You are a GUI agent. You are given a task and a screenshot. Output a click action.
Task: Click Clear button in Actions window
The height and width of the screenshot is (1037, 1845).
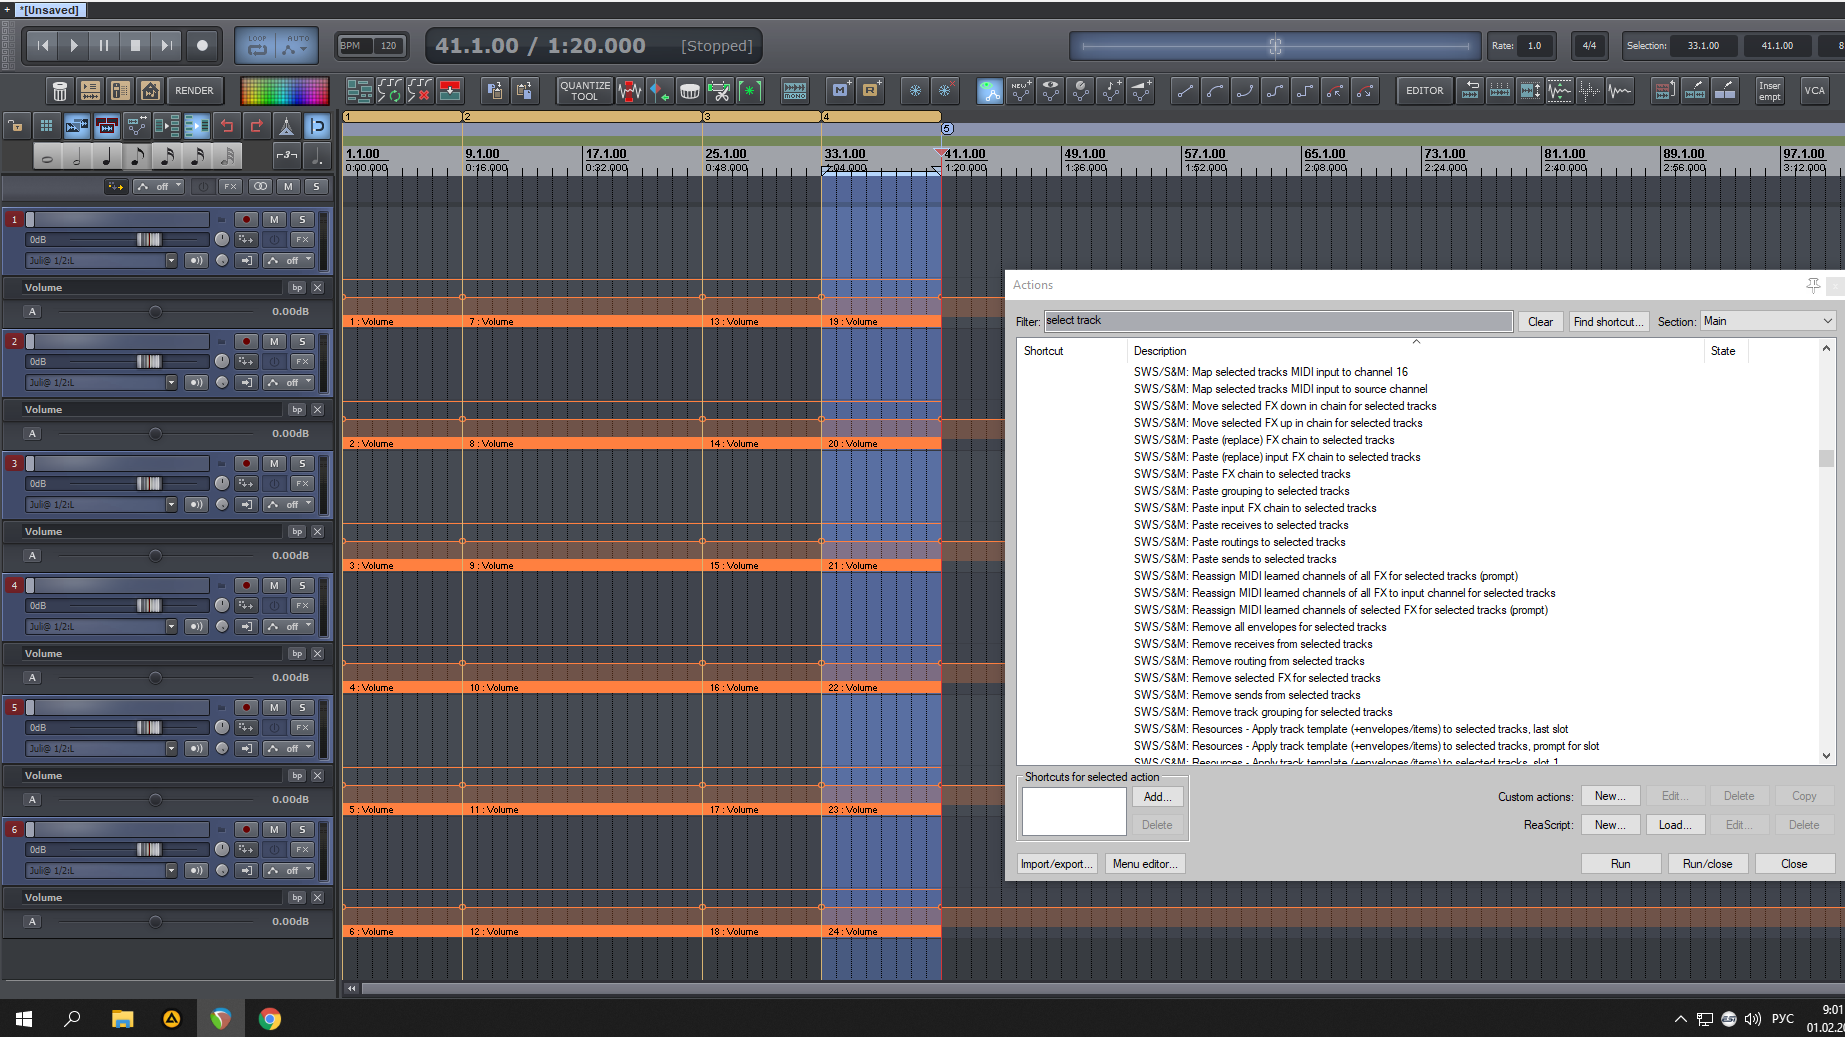[1540, 321]
